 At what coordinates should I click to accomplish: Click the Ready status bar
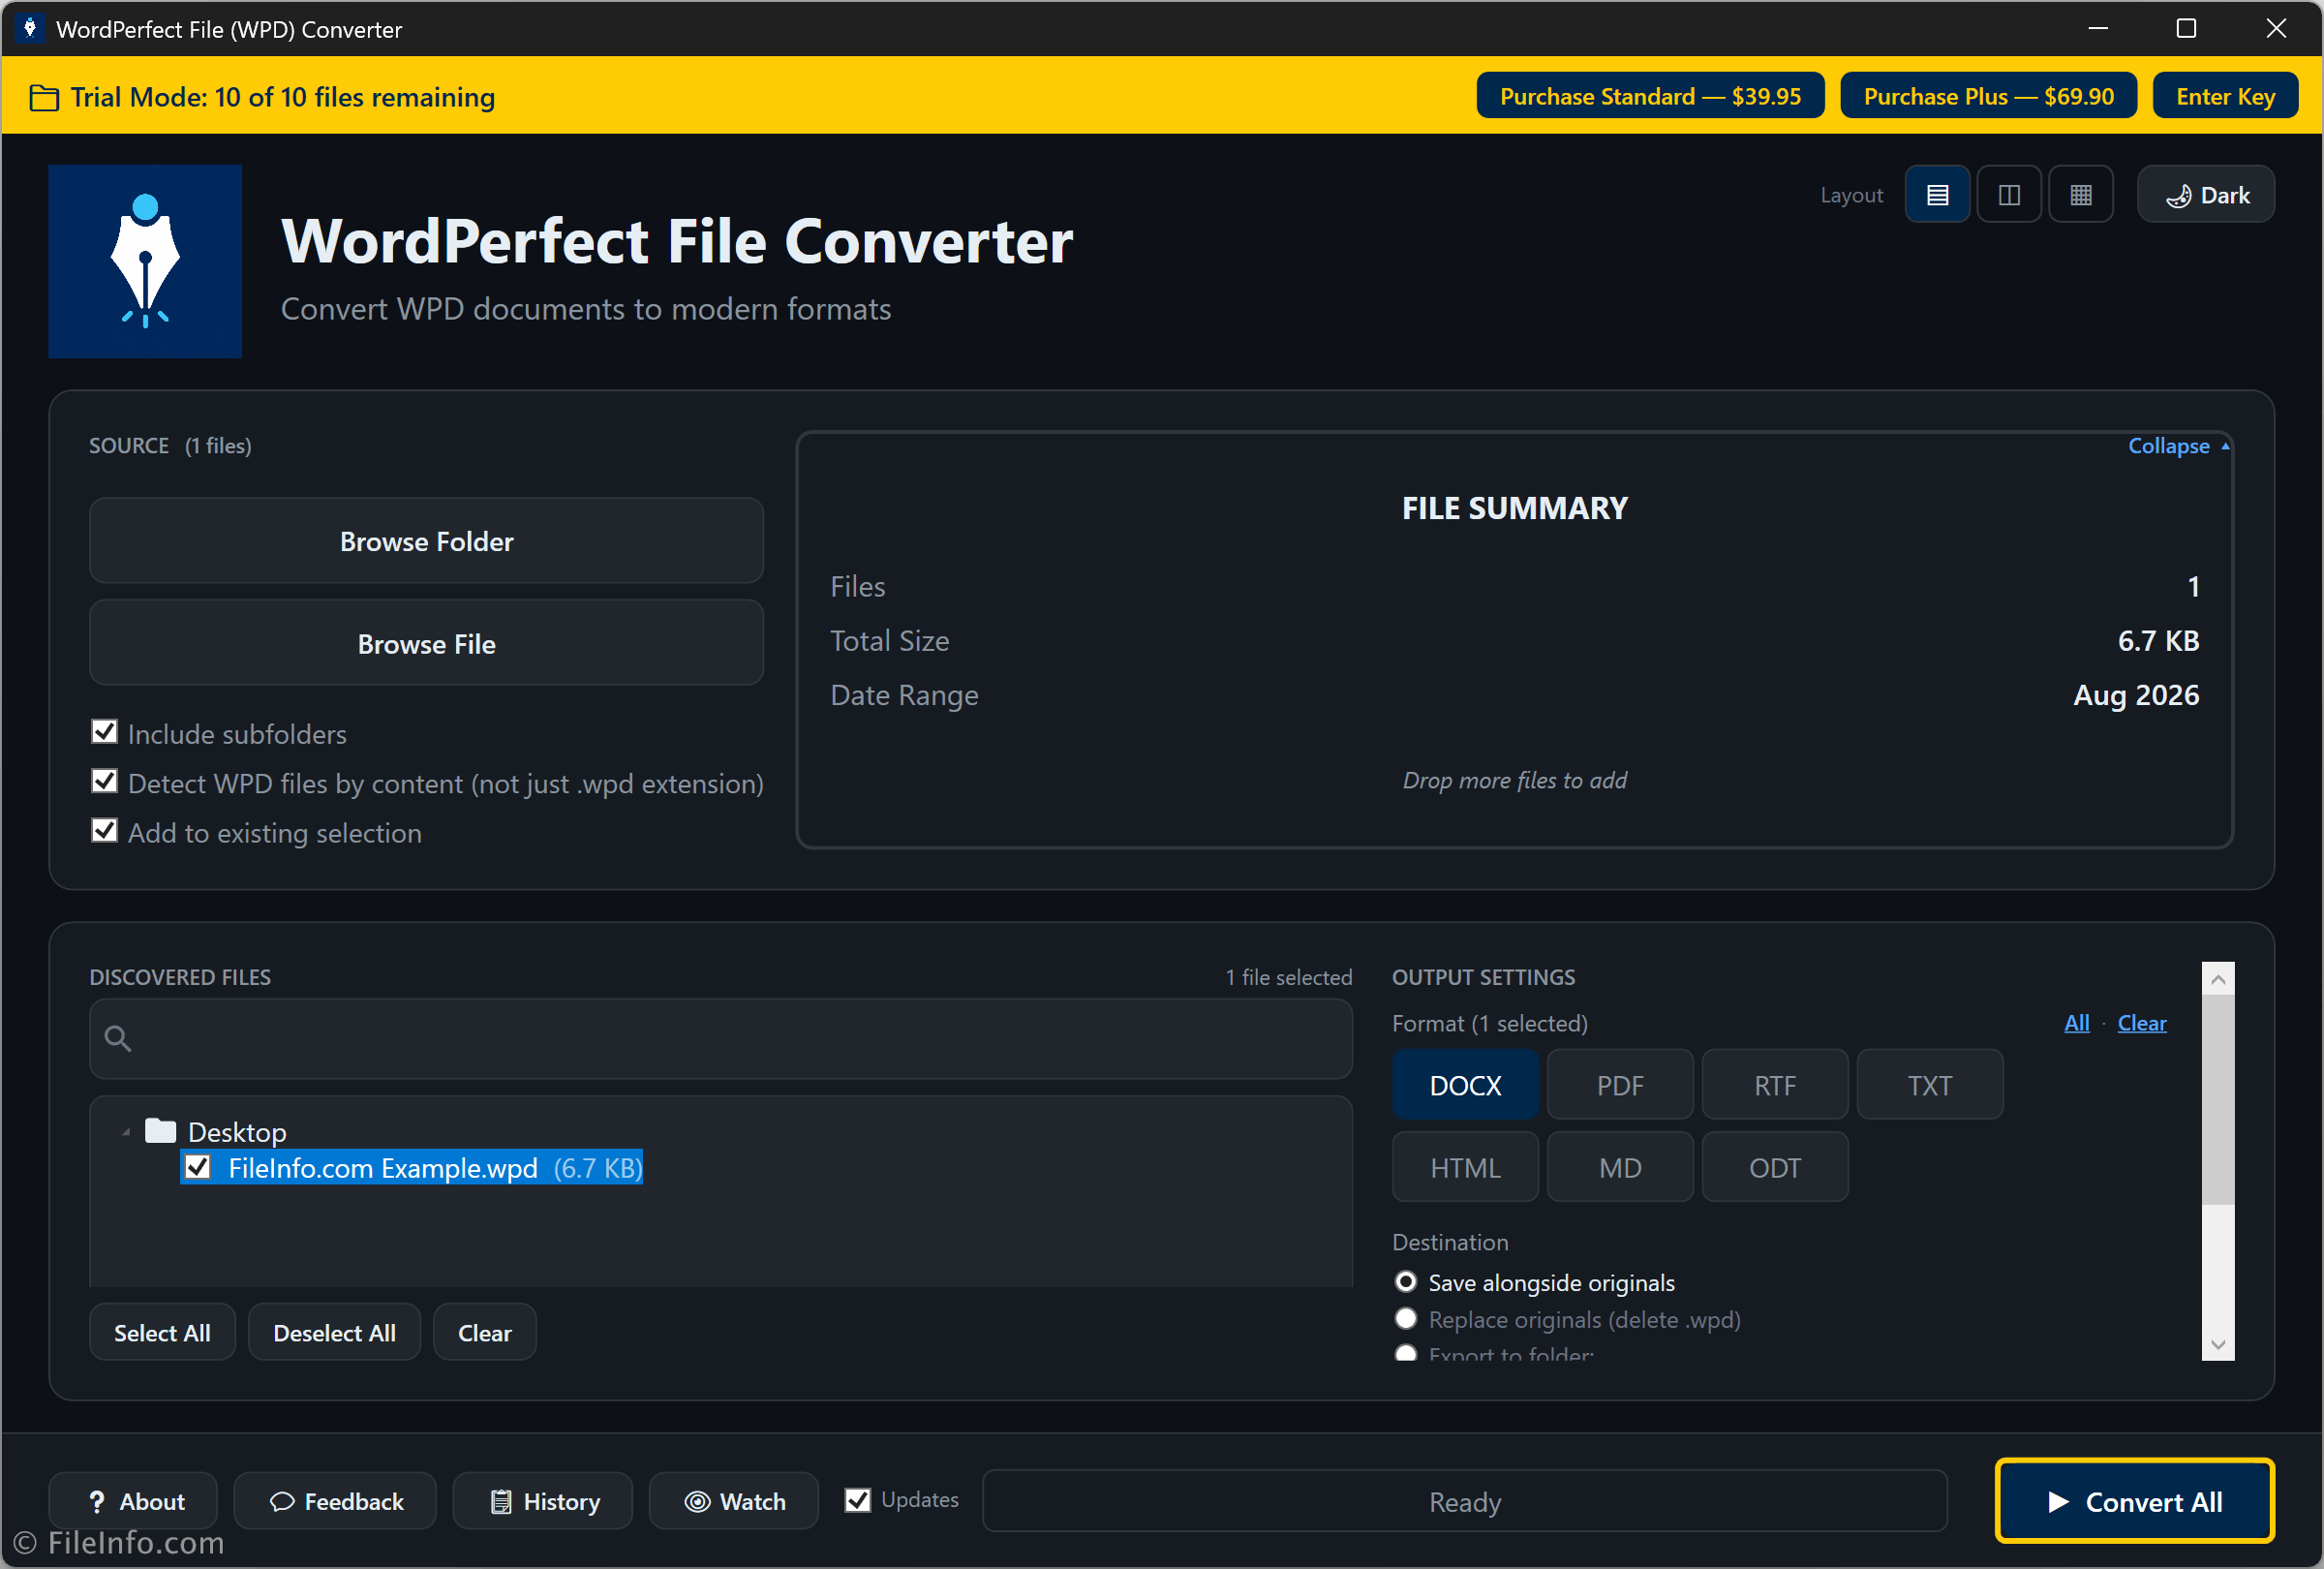pos(1465,1501)
